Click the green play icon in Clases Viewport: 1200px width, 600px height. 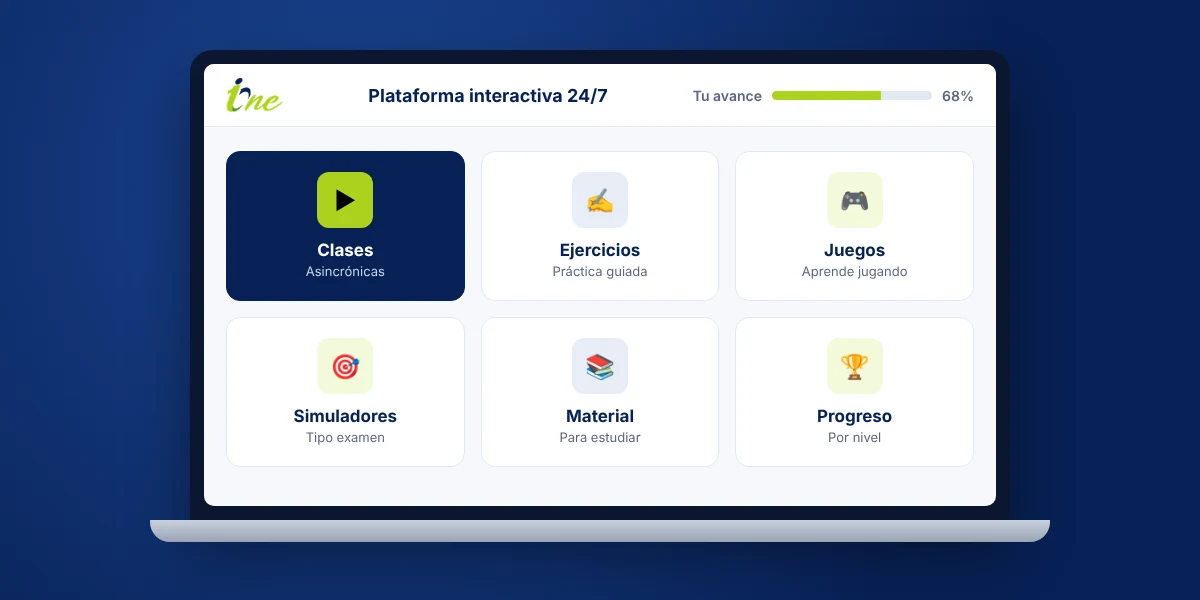(x=345, y=200)
